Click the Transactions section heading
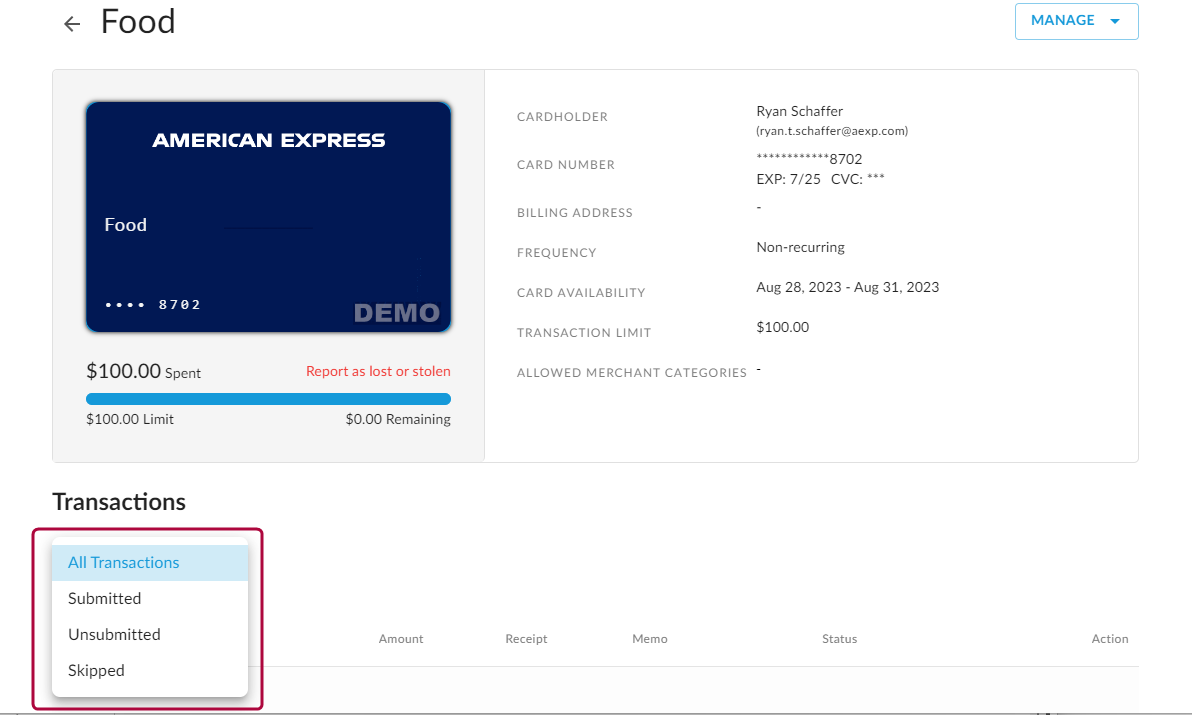1192x715 pixels. coord(119,502)
